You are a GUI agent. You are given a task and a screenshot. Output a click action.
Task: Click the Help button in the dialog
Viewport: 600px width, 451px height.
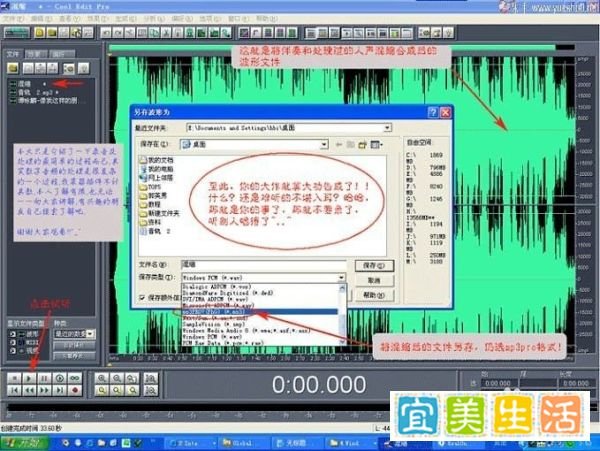pyautogui.click(x=374, y=295)
